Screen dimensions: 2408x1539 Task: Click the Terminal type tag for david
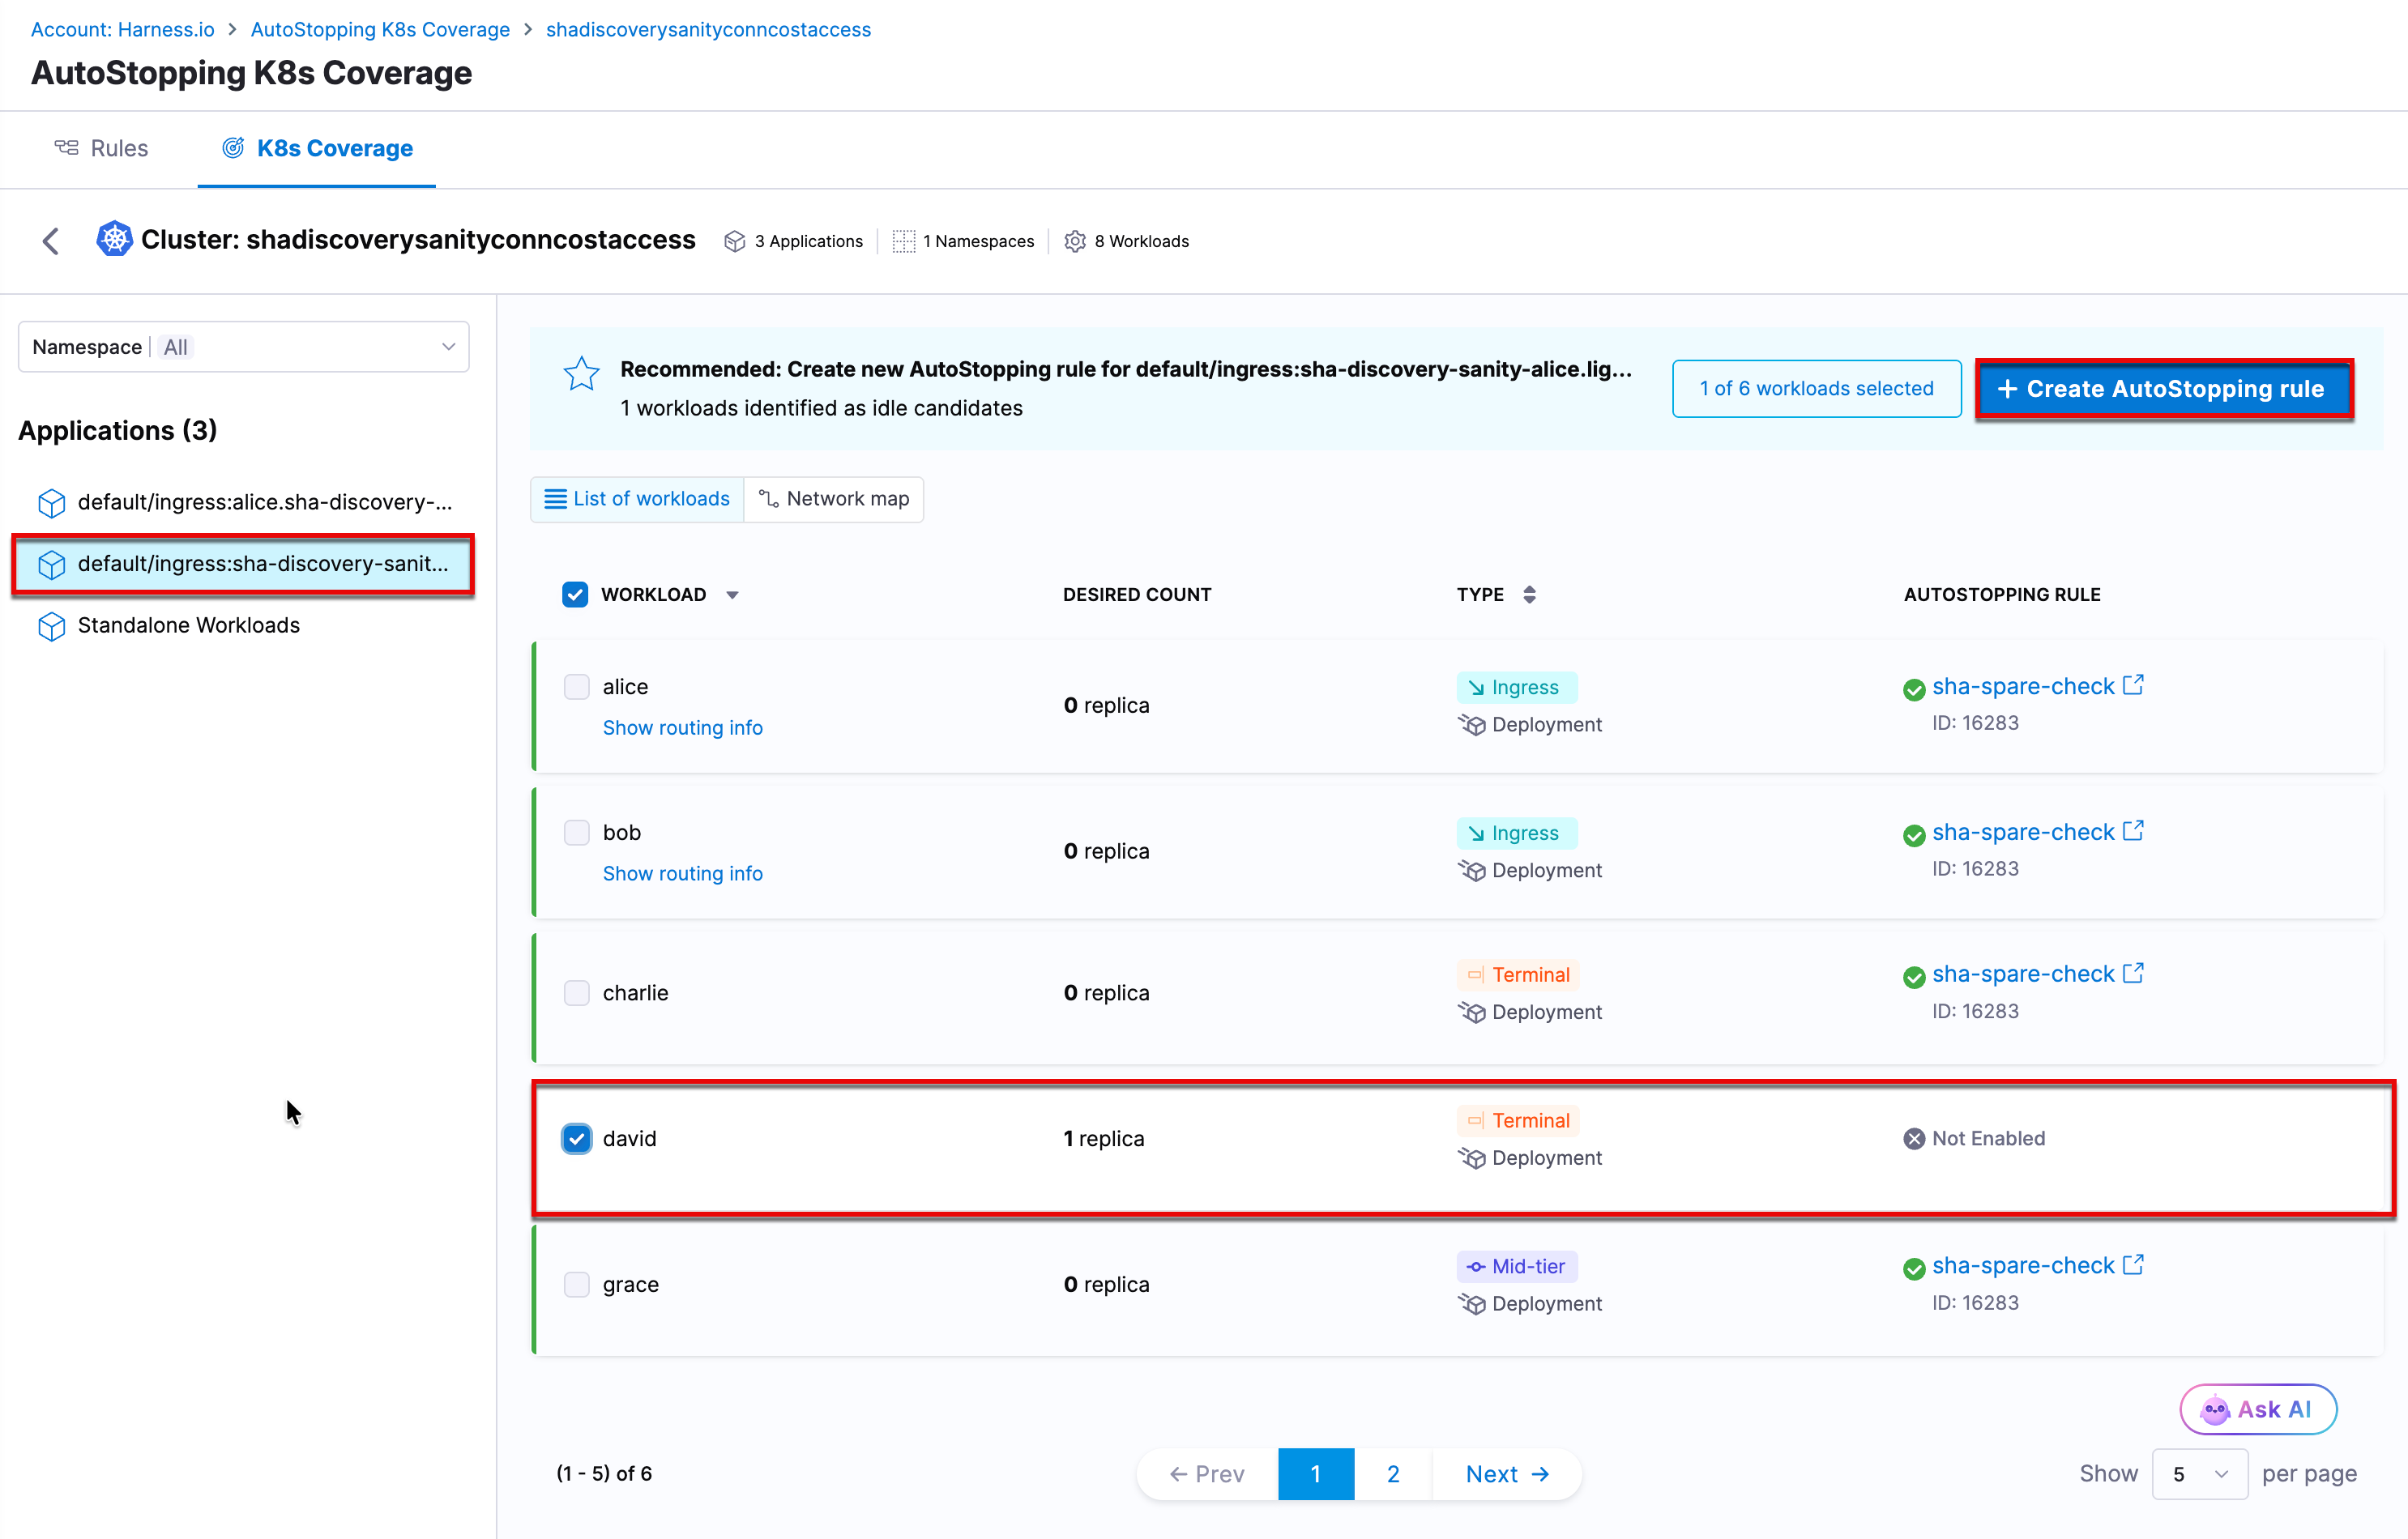coord(1518,1121)
